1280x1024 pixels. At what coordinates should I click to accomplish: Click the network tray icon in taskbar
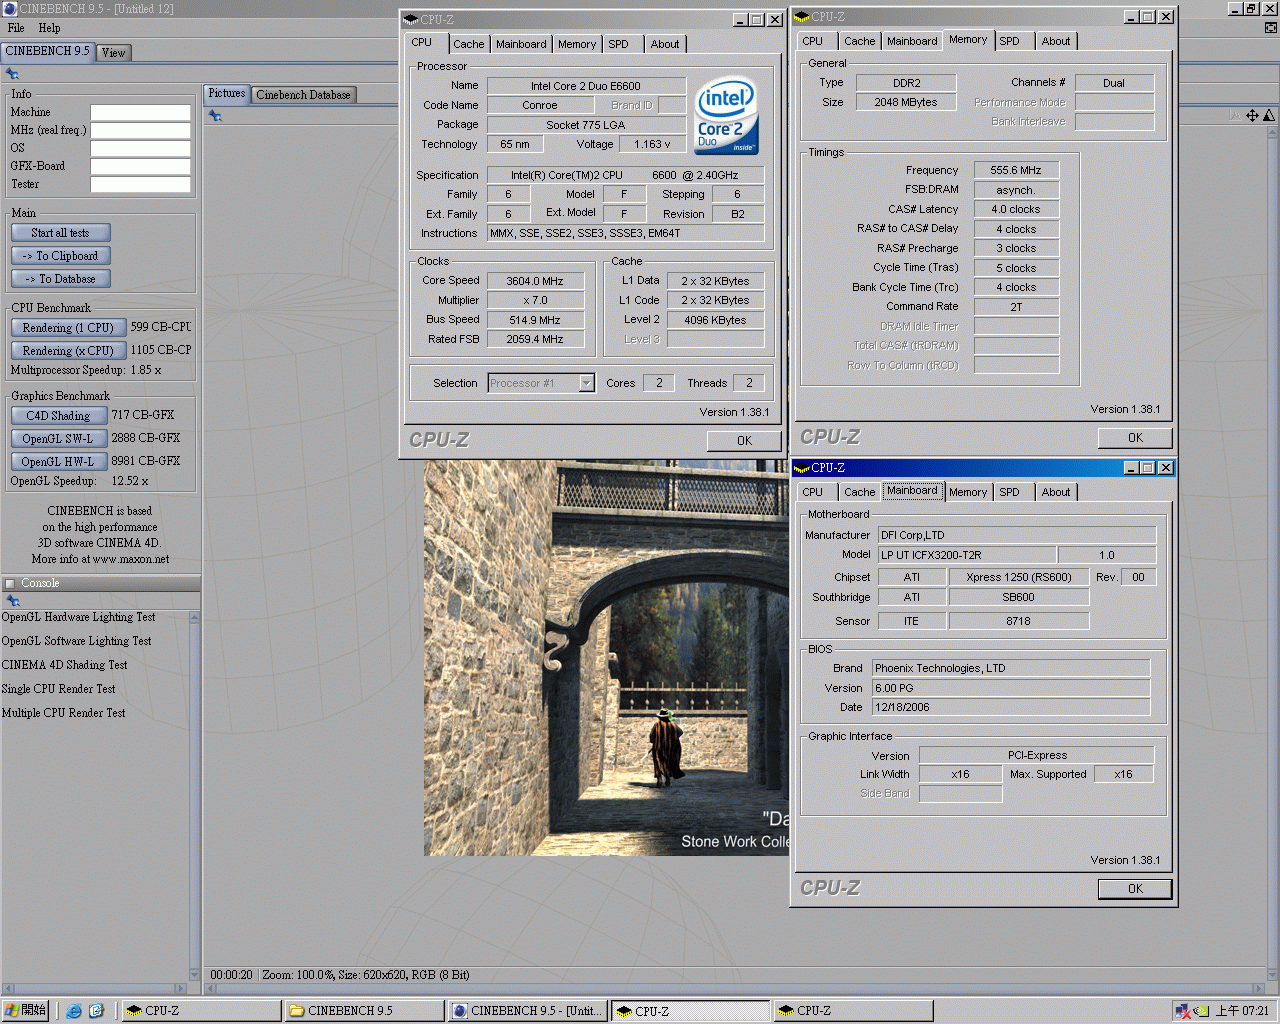pyautogui.click(x=1184, y=1011)
